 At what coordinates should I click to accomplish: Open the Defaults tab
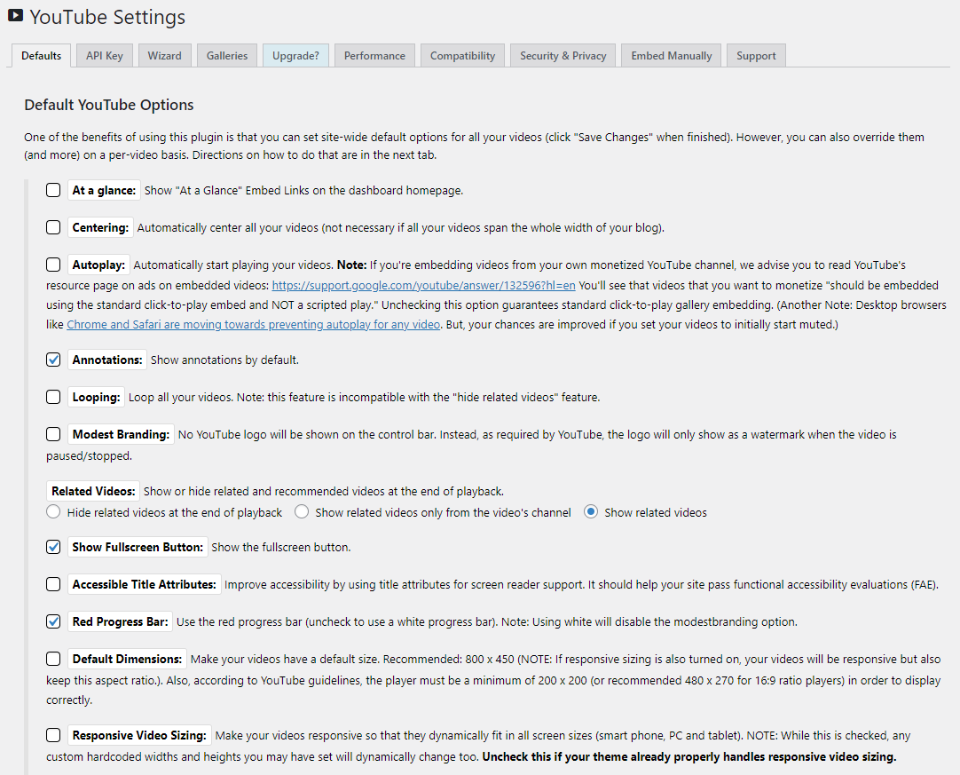[x=41, y=56]
